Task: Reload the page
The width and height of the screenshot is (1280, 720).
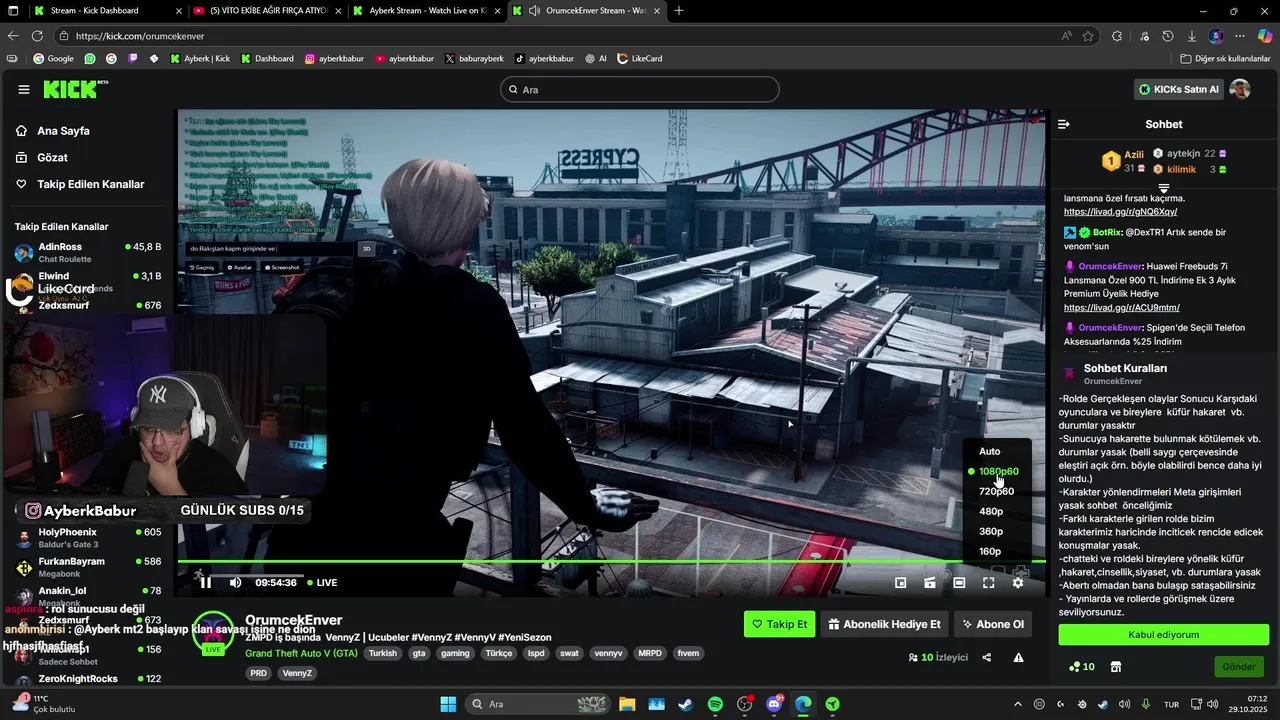Action: tap(37, 36)
